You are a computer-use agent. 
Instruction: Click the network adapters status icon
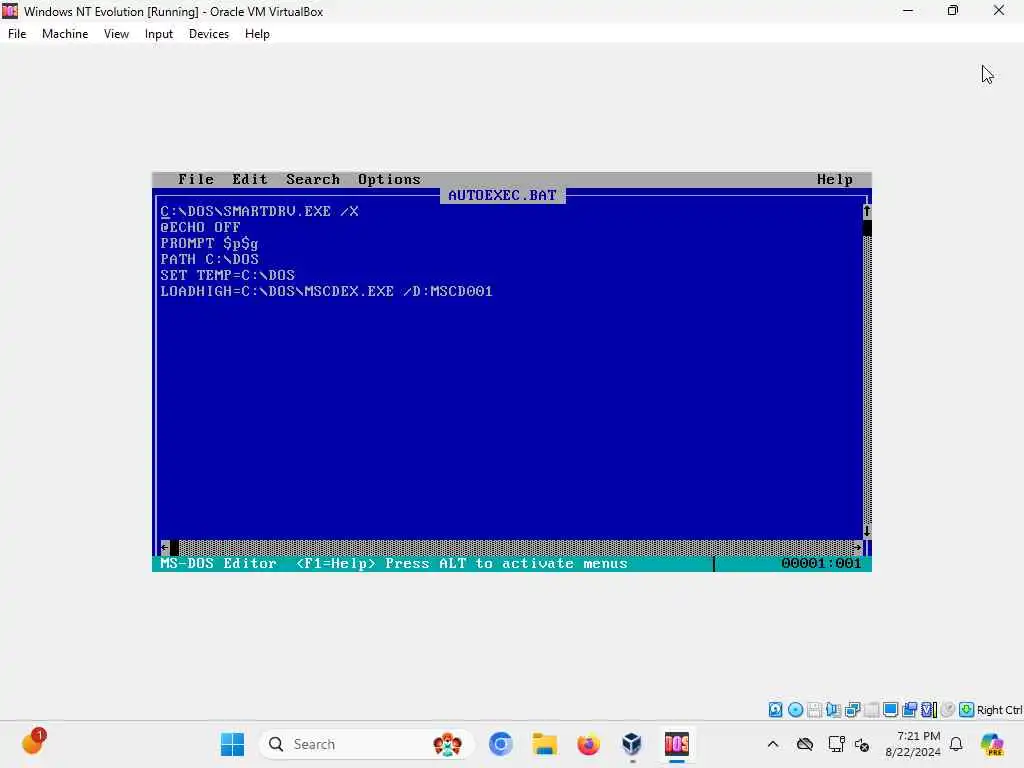click(x=853, y=710)
